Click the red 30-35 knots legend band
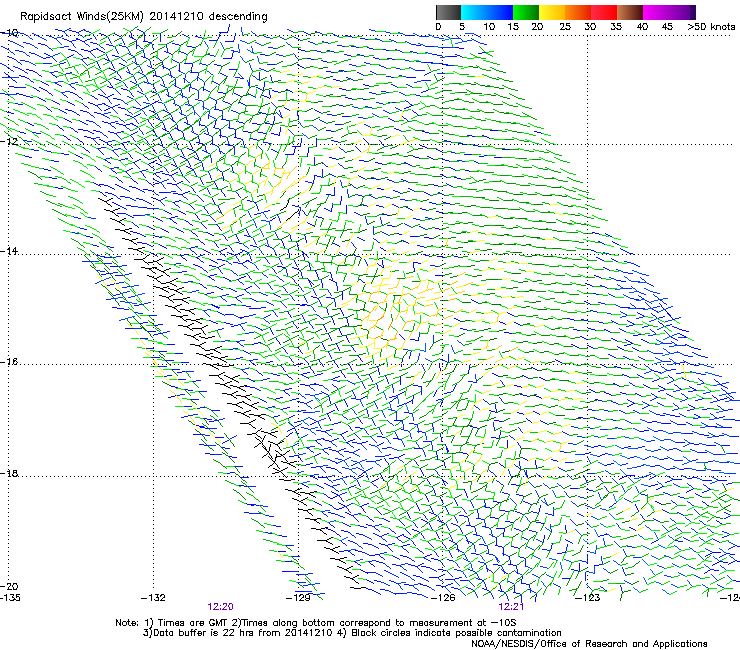This screenshot has width=740, height=650. (x=604, y=12)
